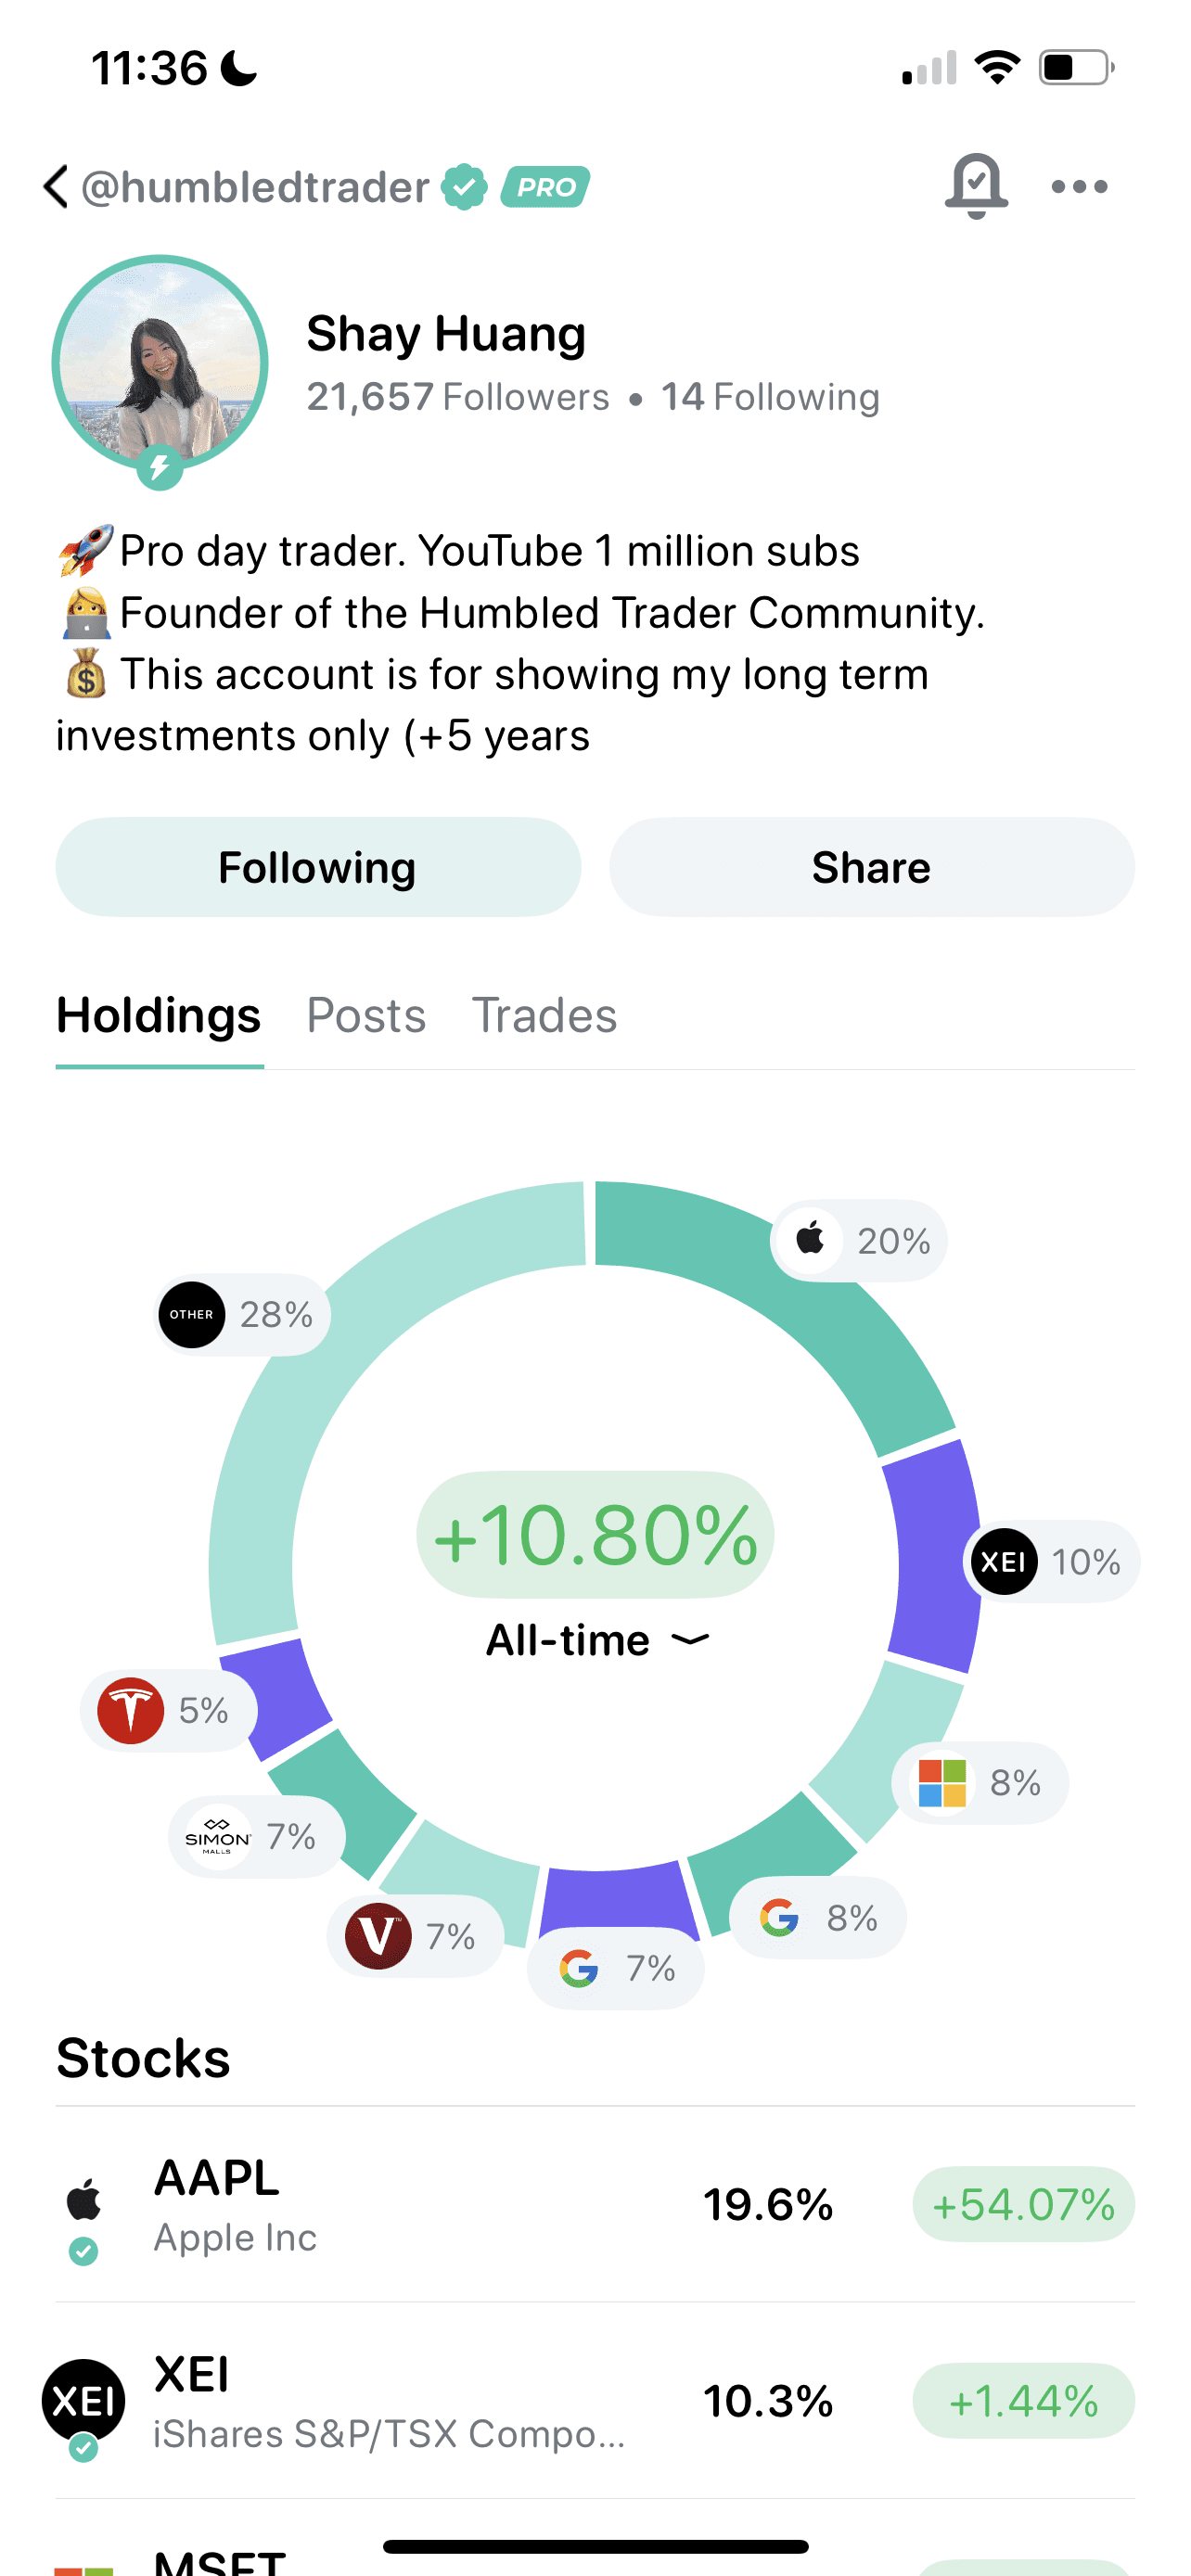This screenshot has height=2576, width=1191.
Task: Open the three-dot more options menu
Action: coord(1079,187)
